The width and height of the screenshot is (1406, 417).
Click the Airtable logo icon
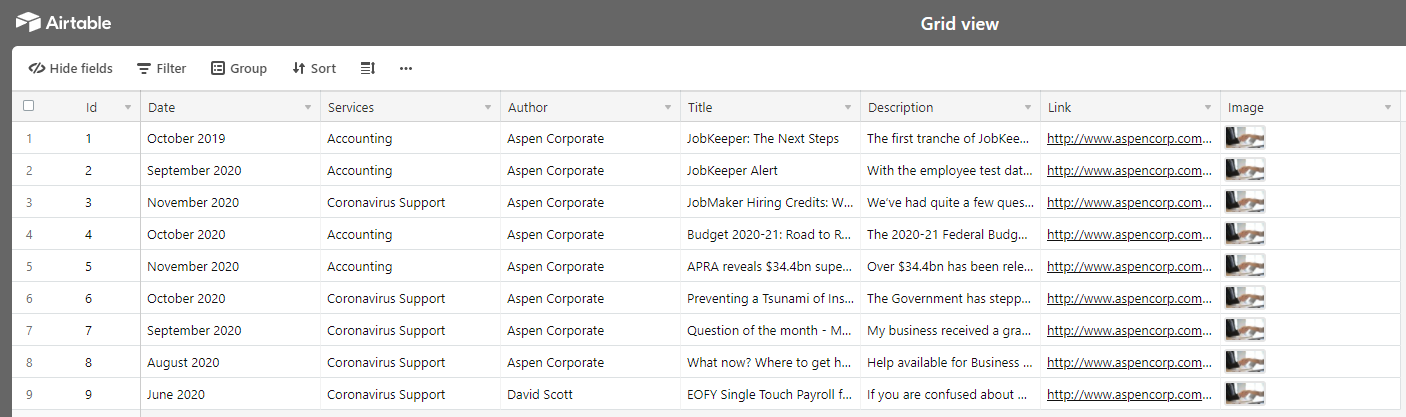coord(28,22)
